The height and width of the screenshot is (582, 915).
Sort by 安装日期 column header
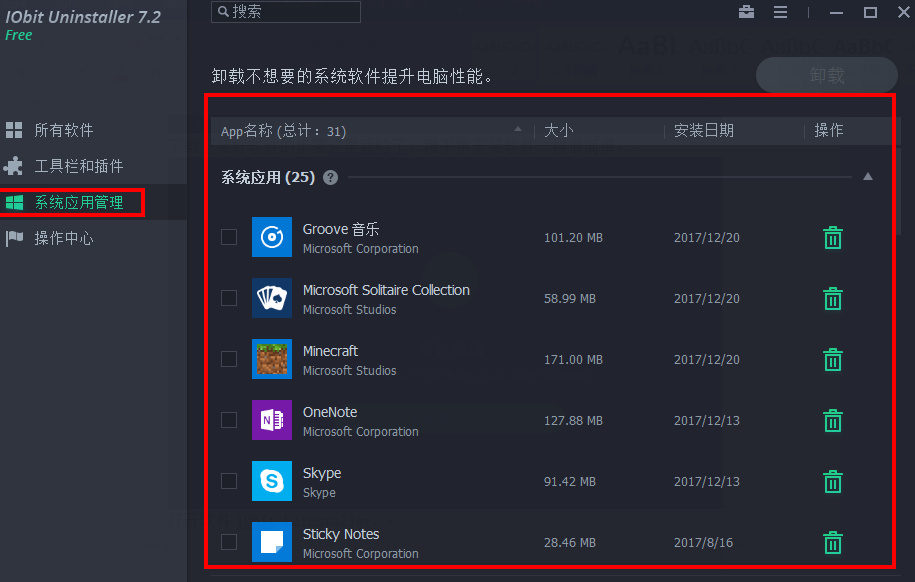(x=704, y=130)
